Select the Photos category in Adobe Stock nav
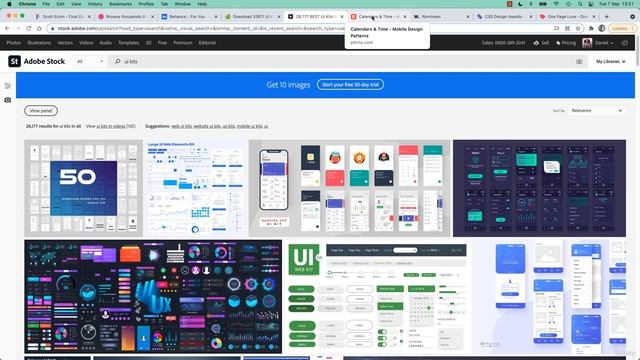The height and width of the screenshot is (360, 640). [x=13, y=42]
